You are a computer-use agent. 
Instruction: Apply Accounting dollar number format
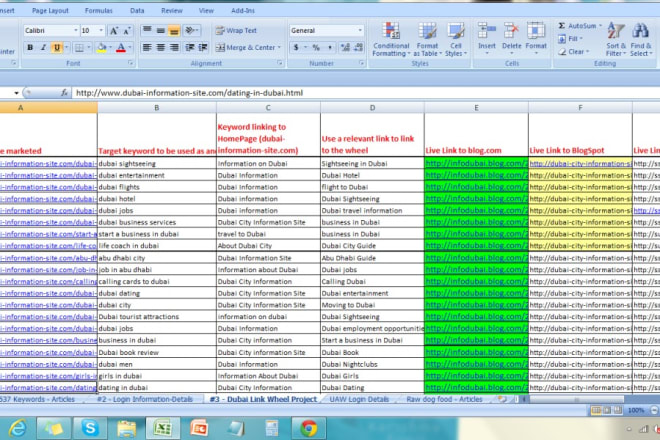click(x=296, y=48)
